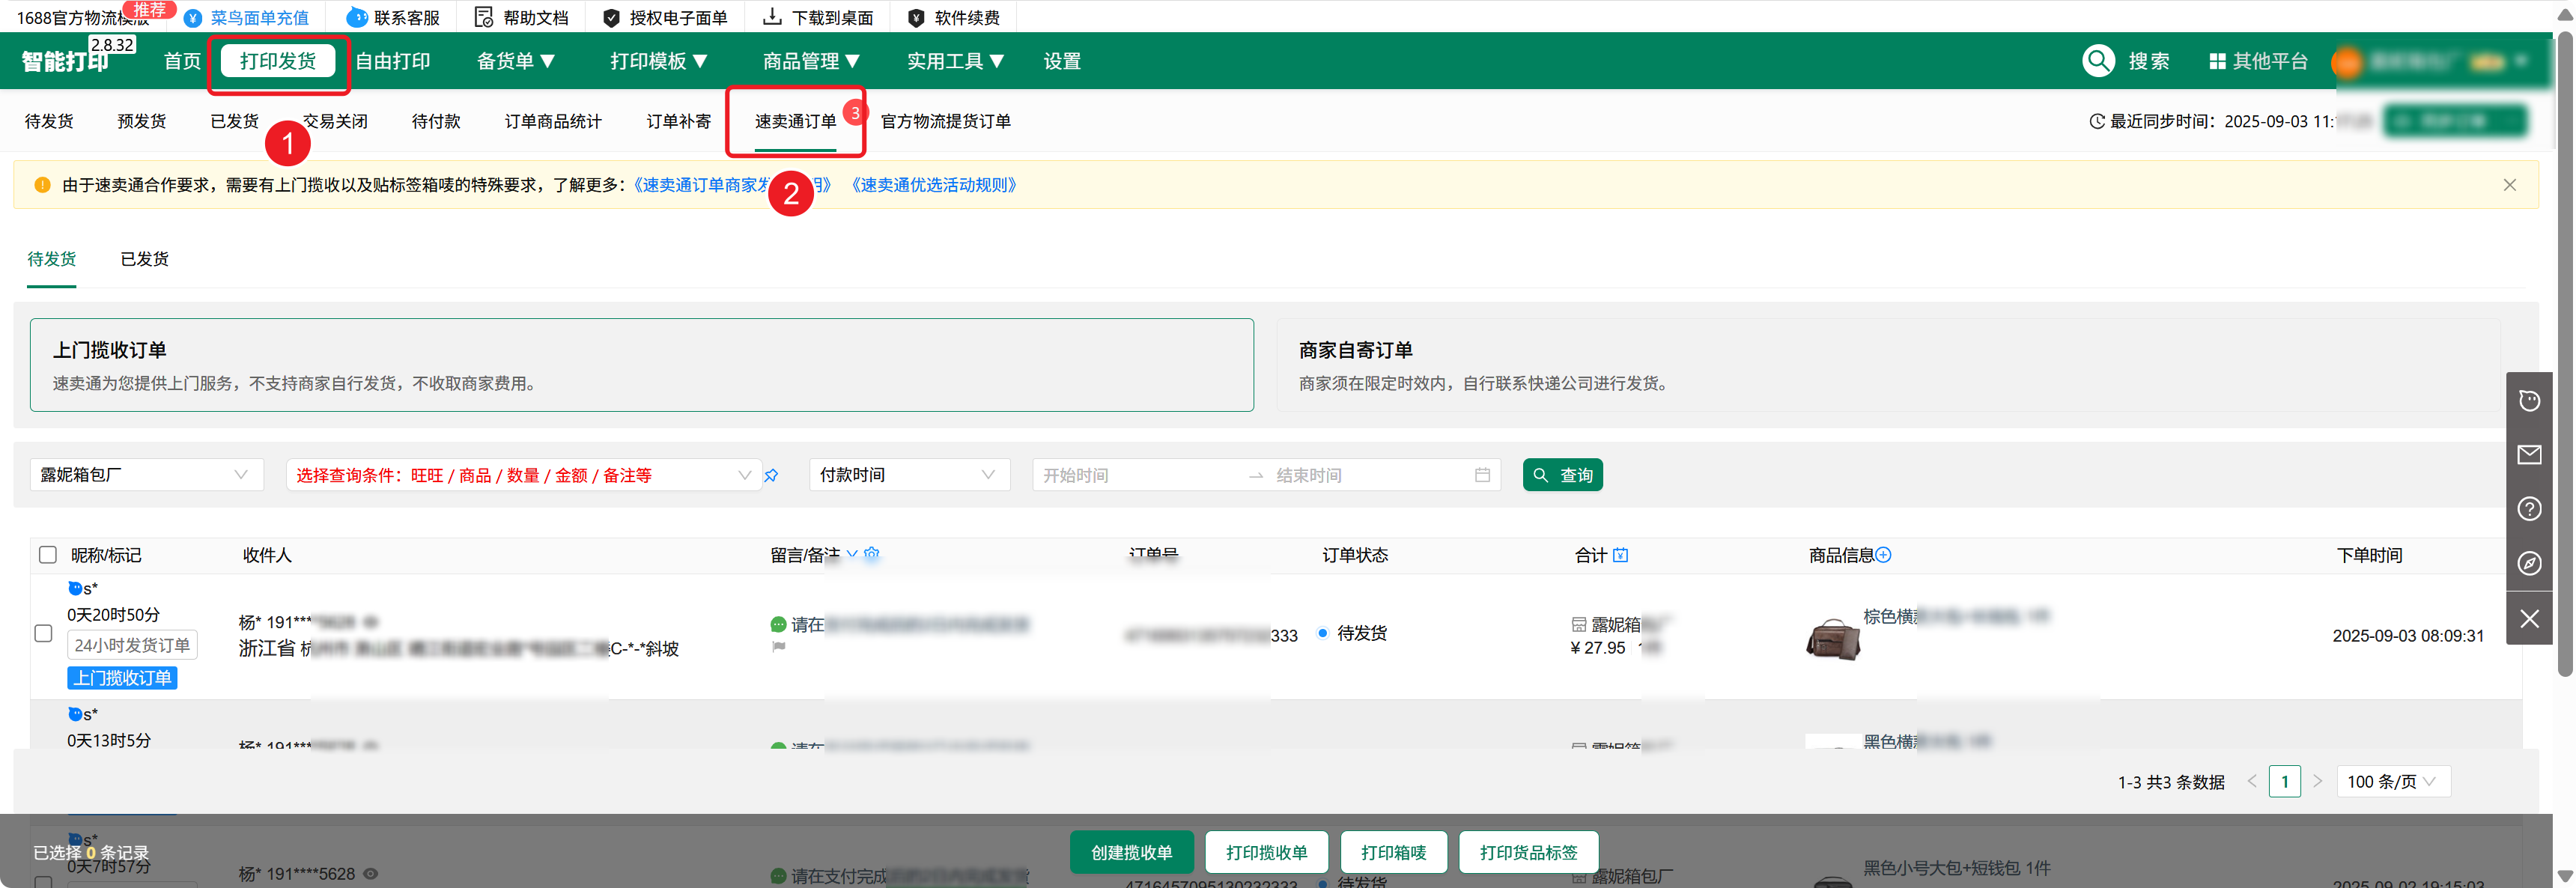Click 创建揽收单 button
Image resolution: width=2576 pixels, height=888 pixels.
click(1132, 852)
